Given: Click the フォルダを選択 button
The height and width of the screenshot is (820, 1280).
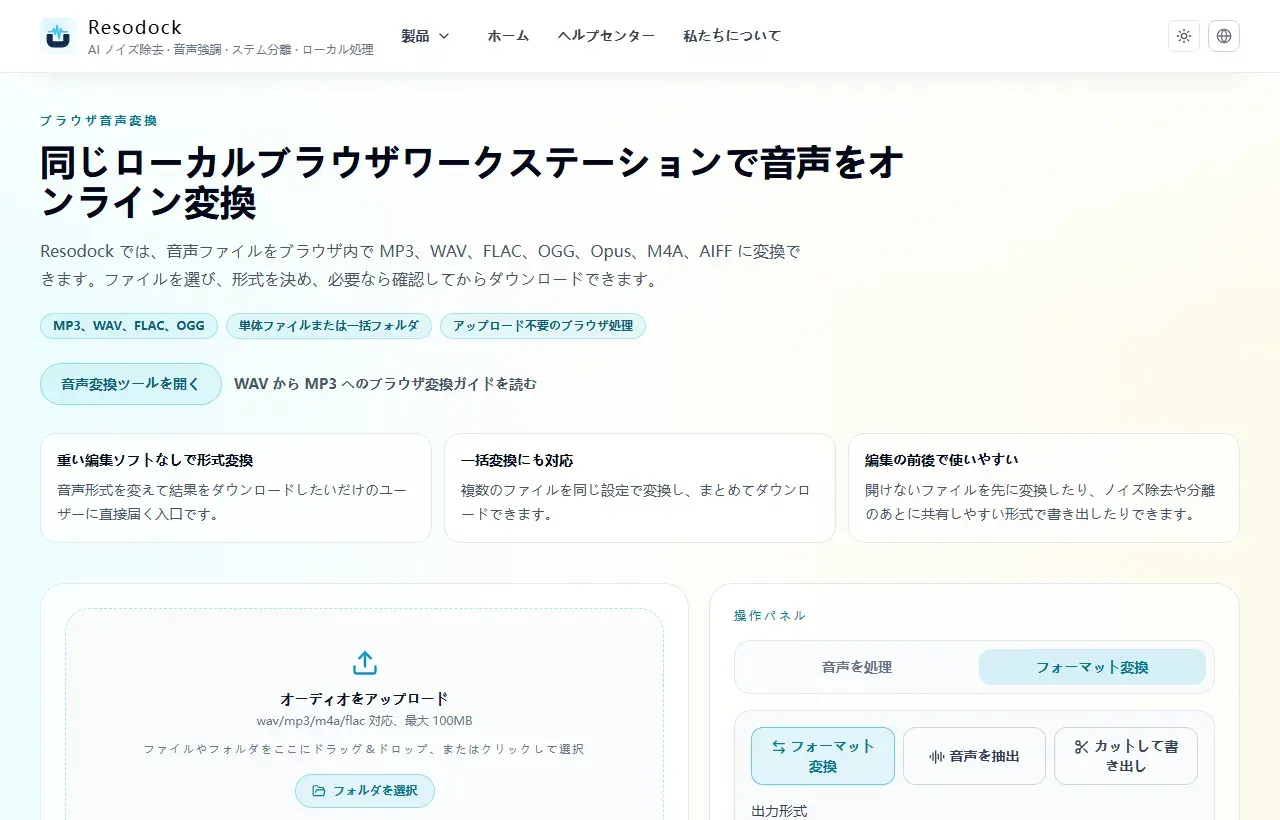Looking at the screenshot, I should tap(365, 791).
